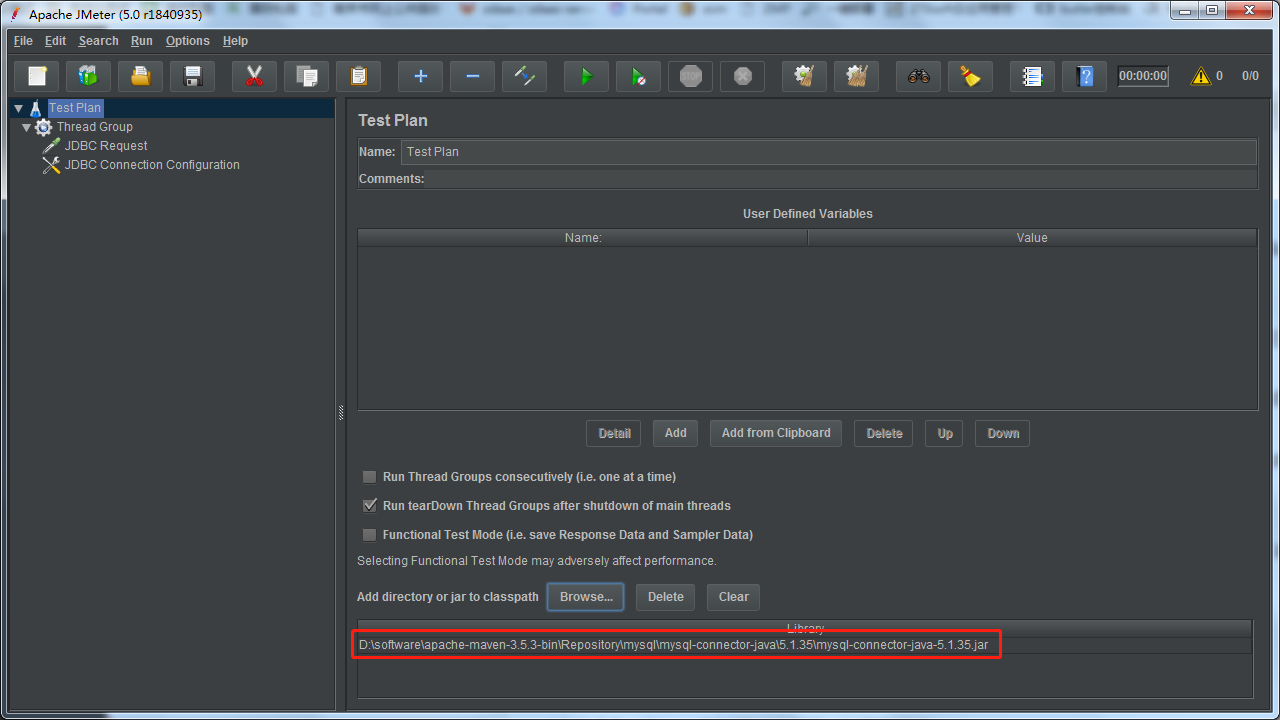Click the Down button
The image size is (1280, 720).
coord(1003,433)
